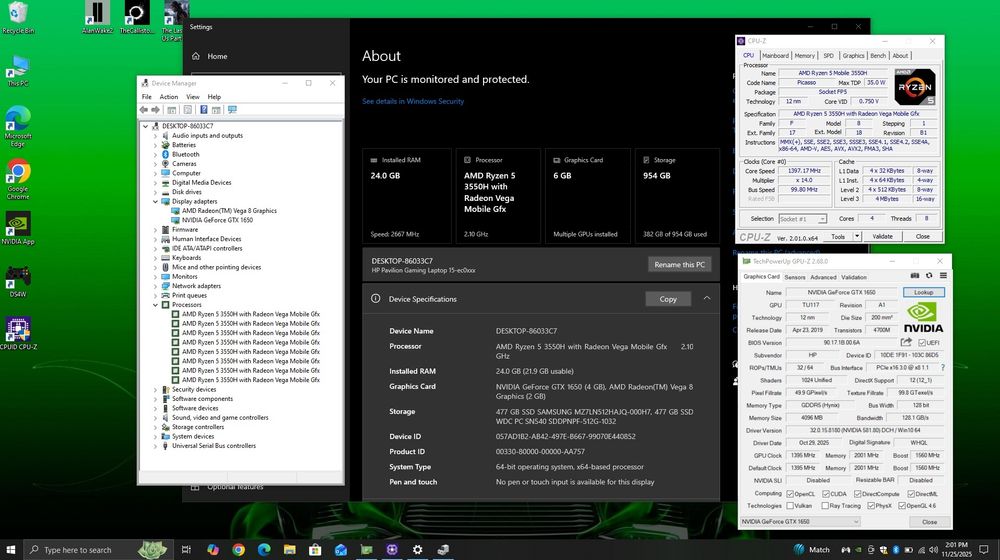1000x560 pixels.
Task: Expand the Network adapters node
Action: [155, 286]
